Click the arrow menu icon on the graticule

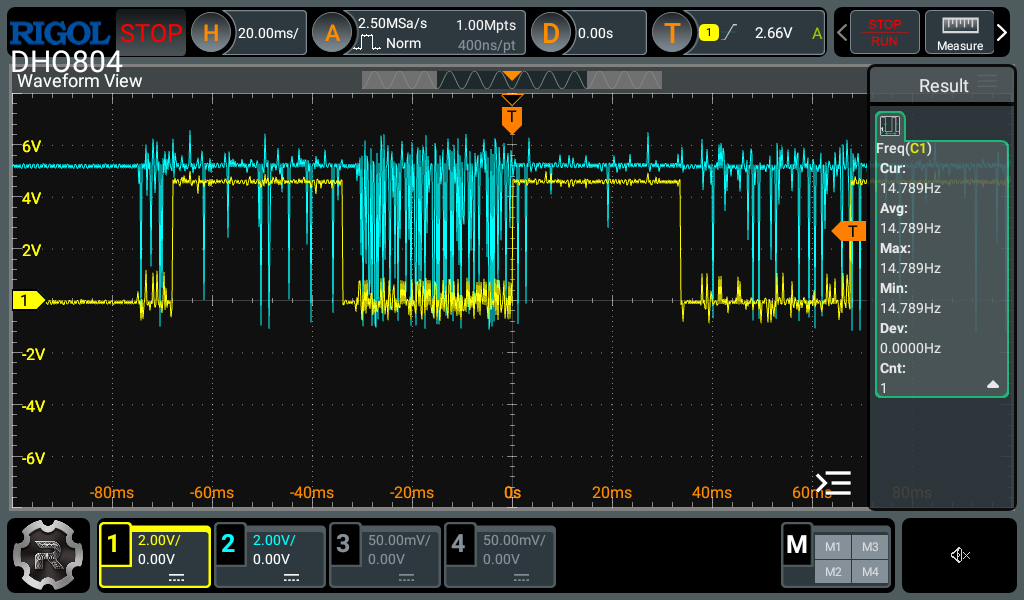click(833, 482)
